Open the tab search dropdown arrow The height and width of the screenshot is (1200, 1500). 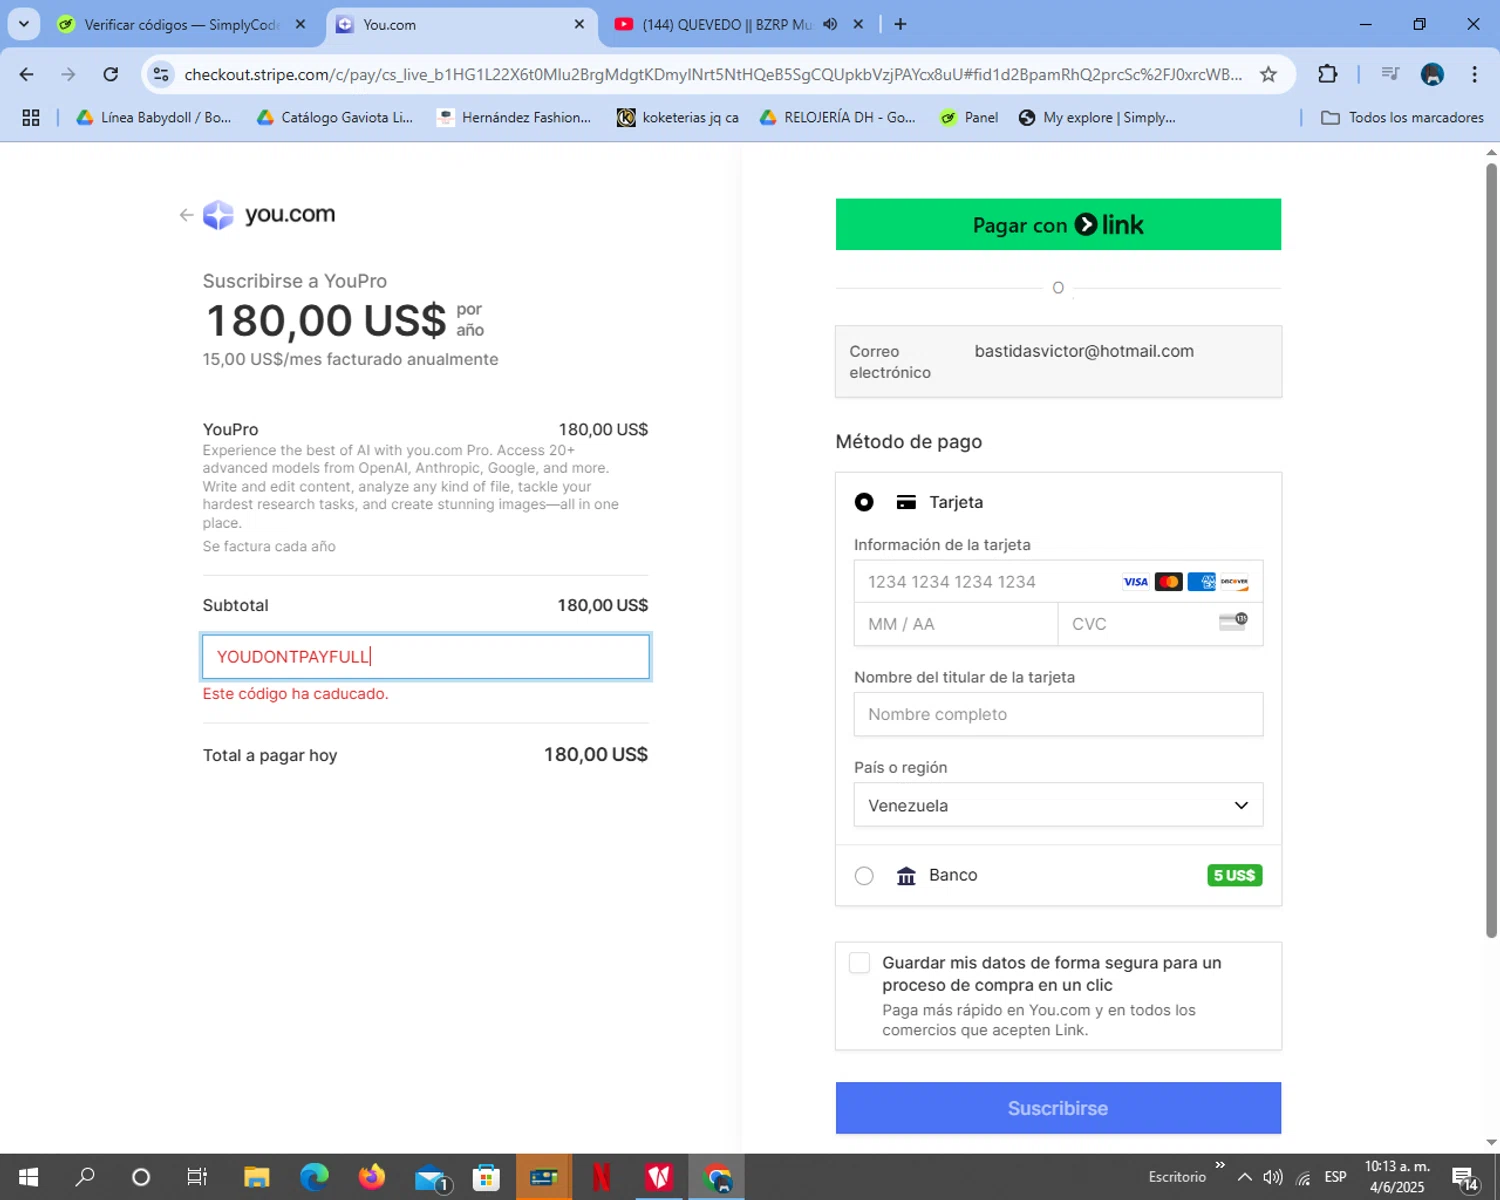24,24
